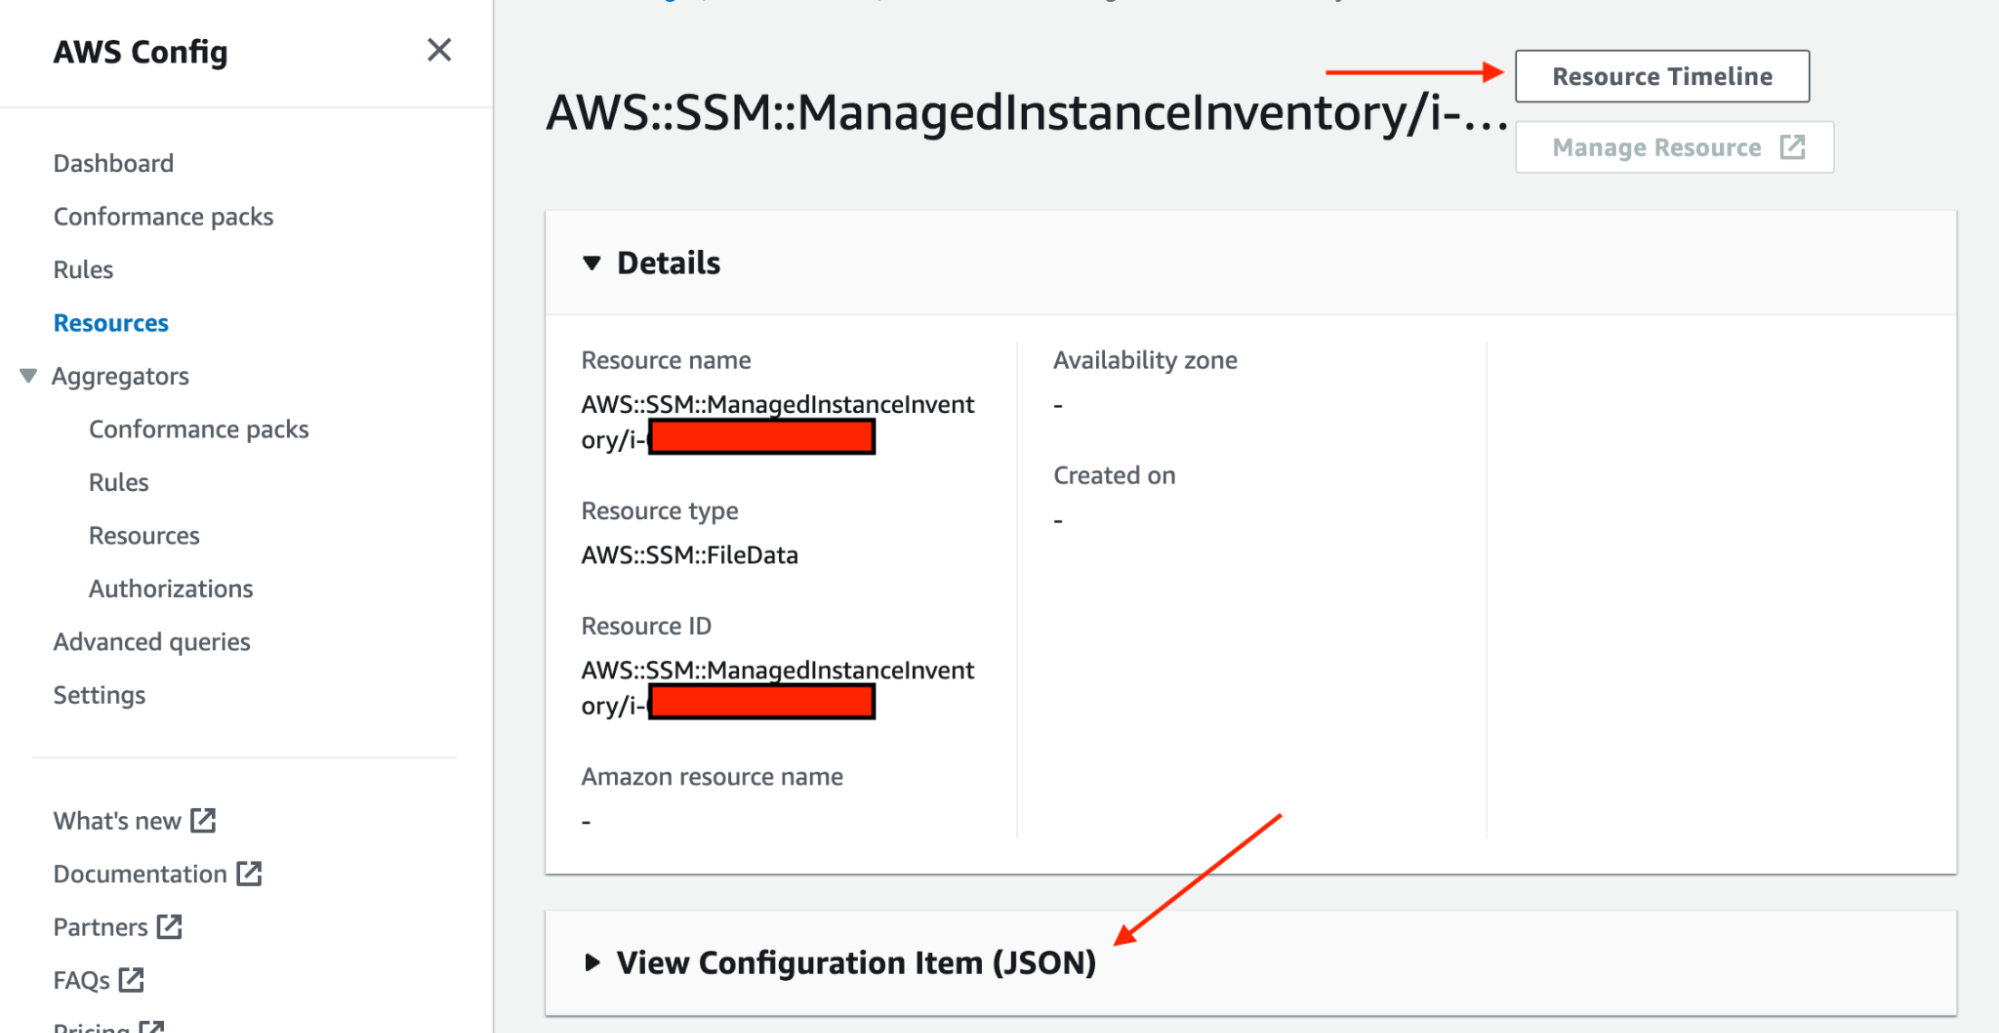The height and width of the screenshot is (1033, 1999).
Task: Open Settings in the navigation menu
Action: coord(99,694)
